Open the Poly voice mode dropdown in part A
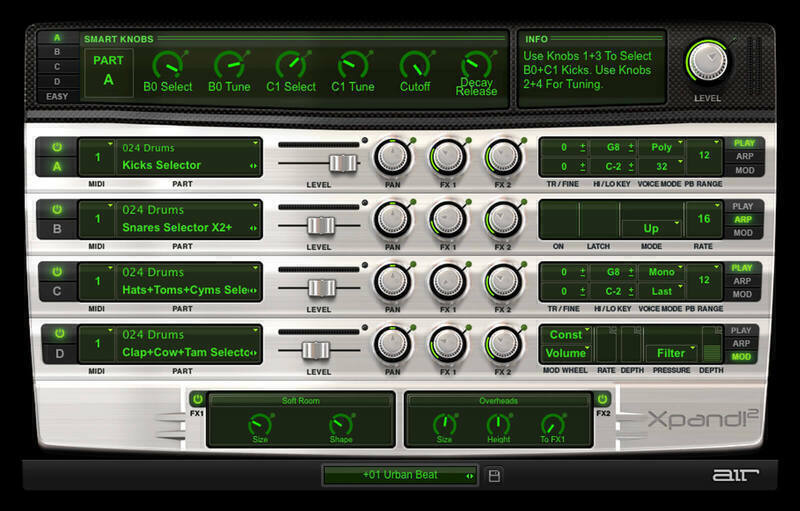 point(662,147)
